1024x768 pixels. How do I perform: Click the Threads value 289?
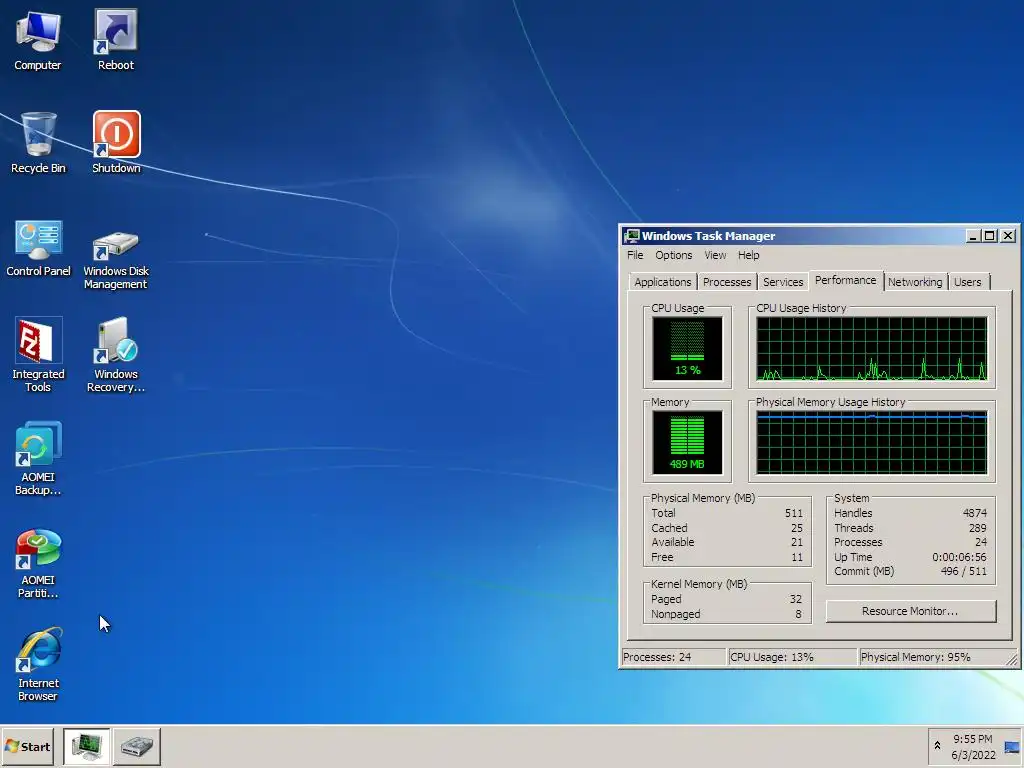pyautogui.click(x=978, y=528)
